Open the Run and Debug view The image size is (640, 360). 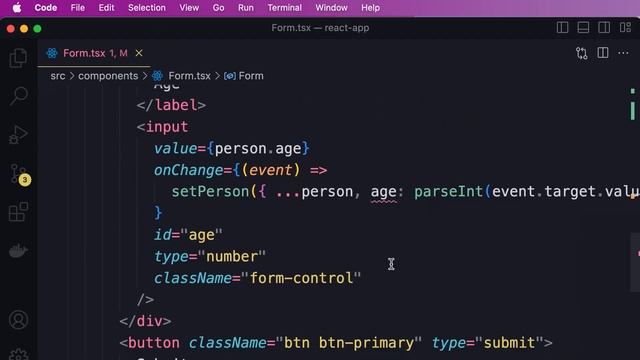(18, 134)
